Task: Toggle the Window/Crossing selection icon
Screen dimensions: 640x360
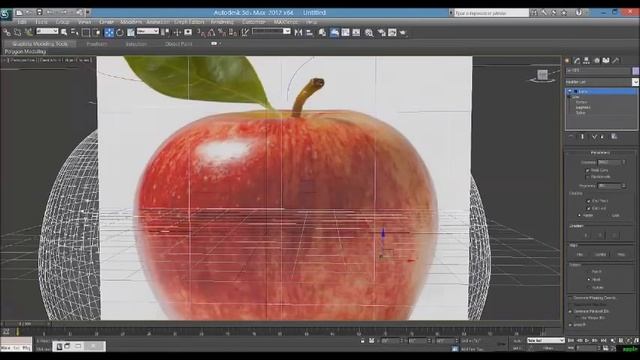Action: [x=96, y=32]
